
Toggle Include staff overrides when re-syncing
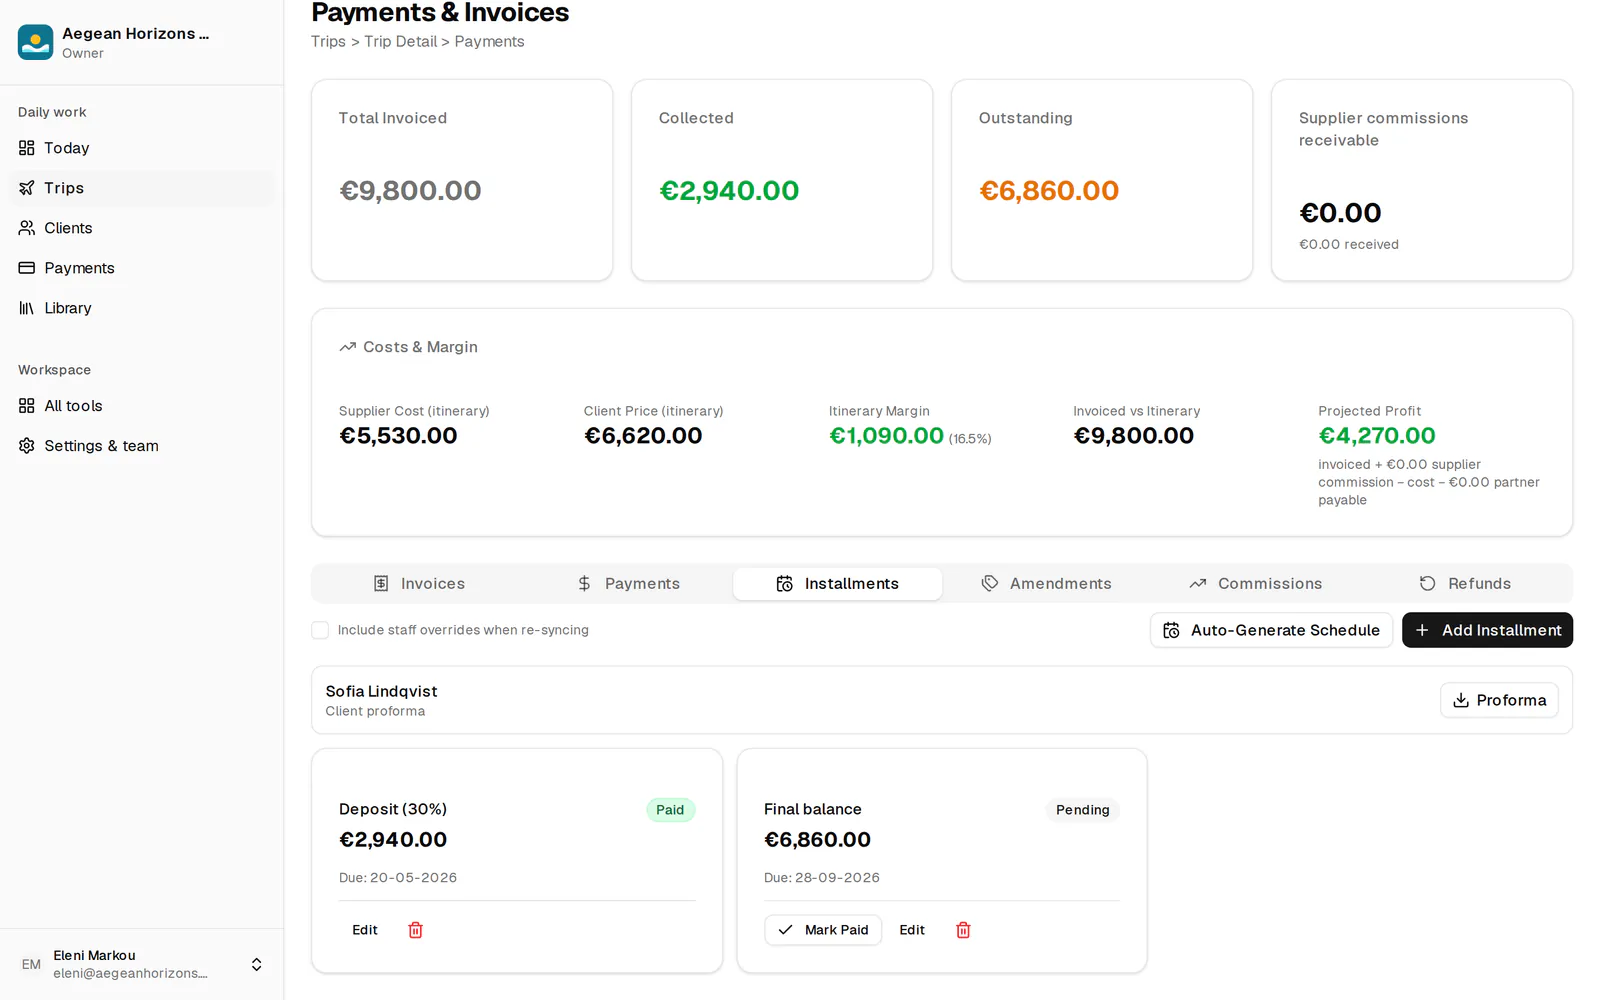tap(320, 630)
